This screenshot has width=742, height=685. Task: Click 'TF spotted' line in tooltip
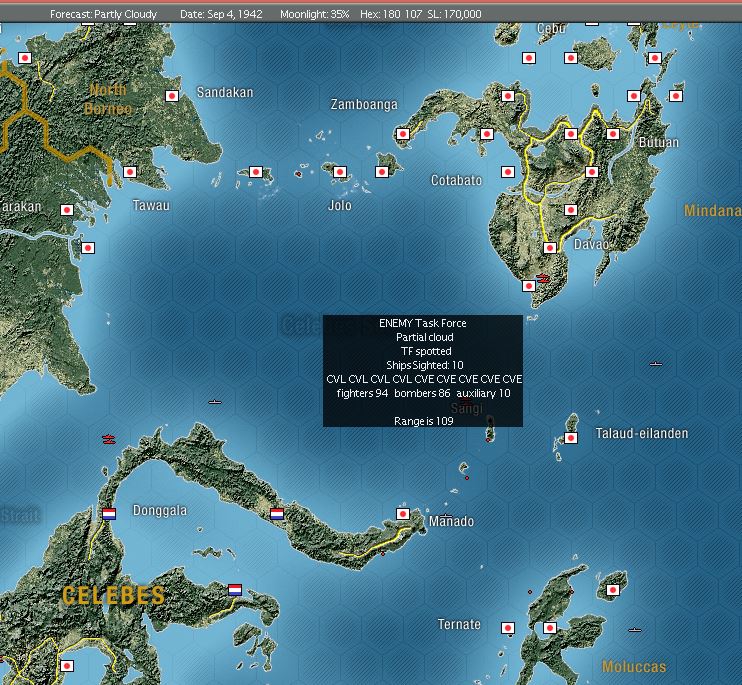pyautogui.click(x=426, y=351)
